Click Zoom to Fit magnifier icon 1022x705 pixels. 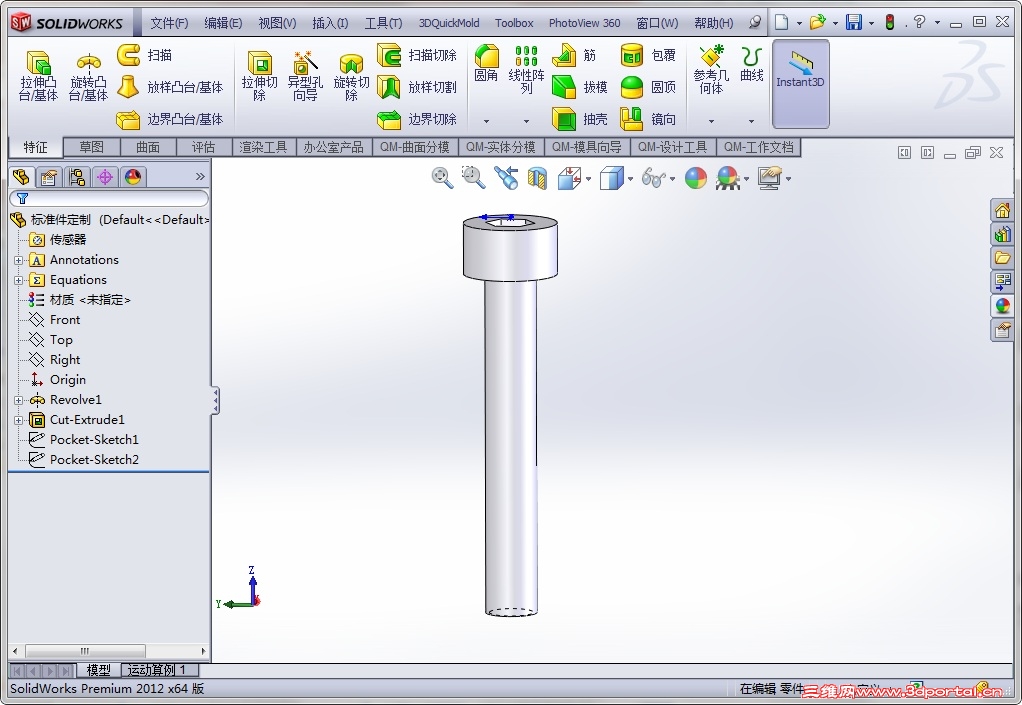point(443,178)
